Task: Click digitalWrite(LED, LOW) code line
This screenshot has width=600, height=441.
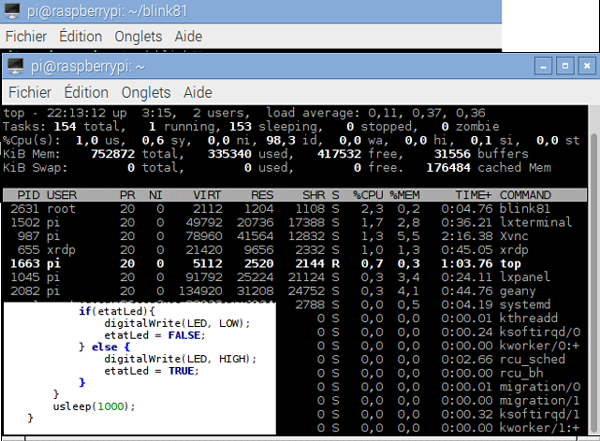Action: click(x=177, y=323)
